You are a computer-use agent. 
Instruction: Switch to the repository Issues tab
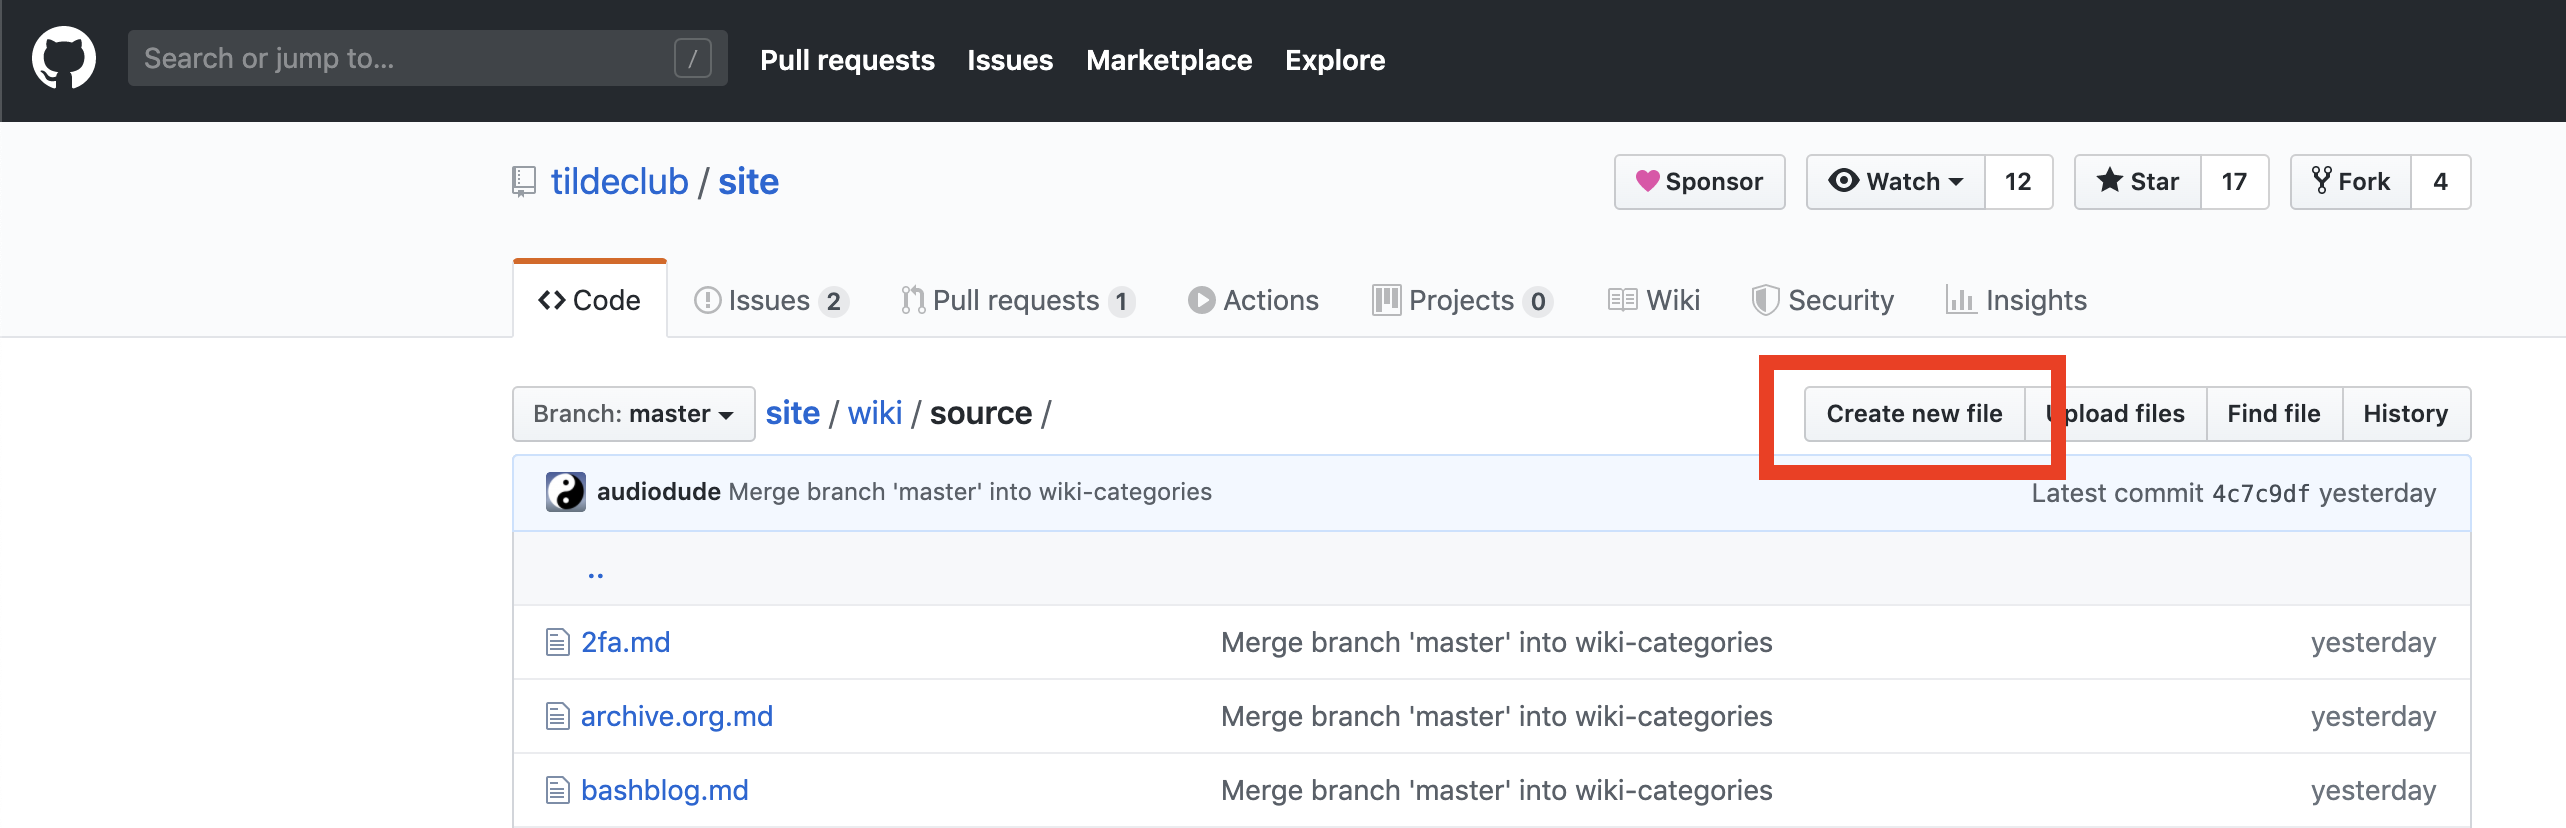771,300
